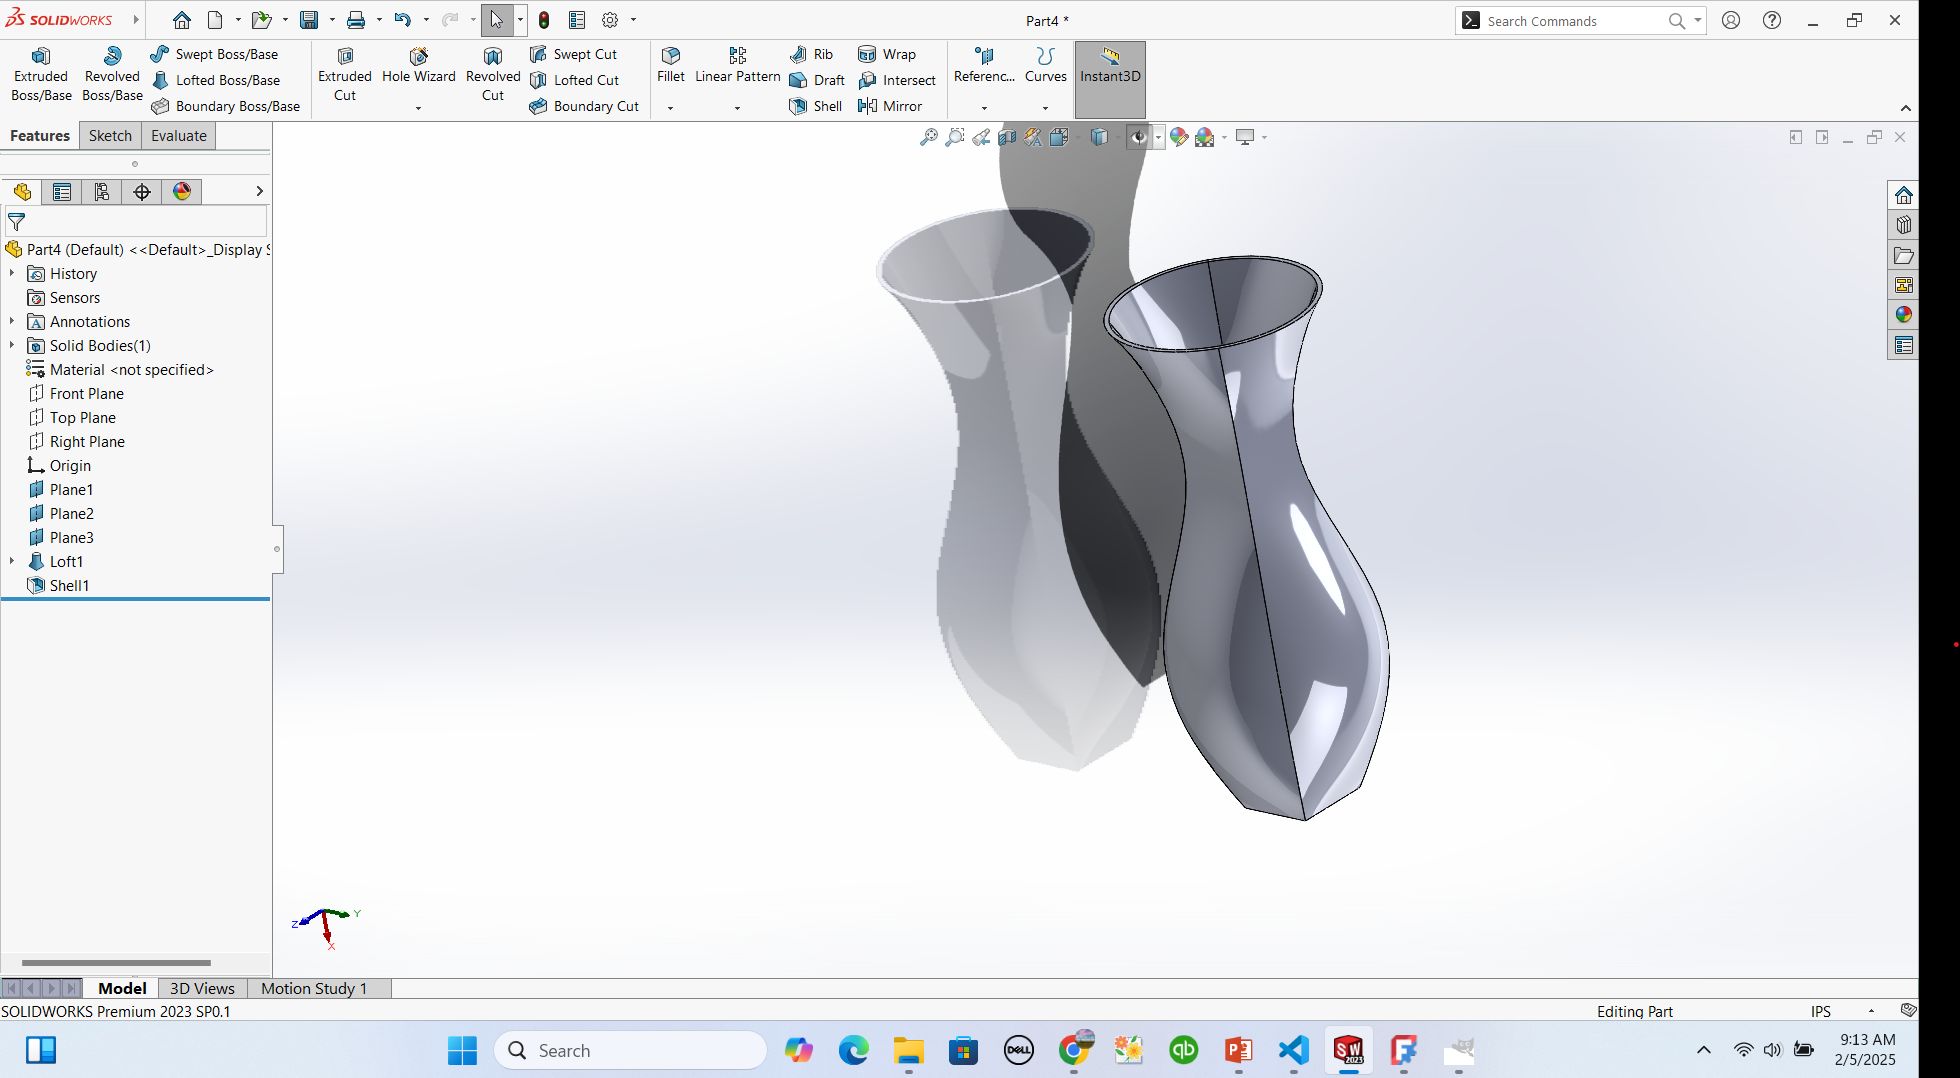Toggle the Instant3D button
The height and width of the screenshot is (1078, 1960).
[x=1110, y=79]
